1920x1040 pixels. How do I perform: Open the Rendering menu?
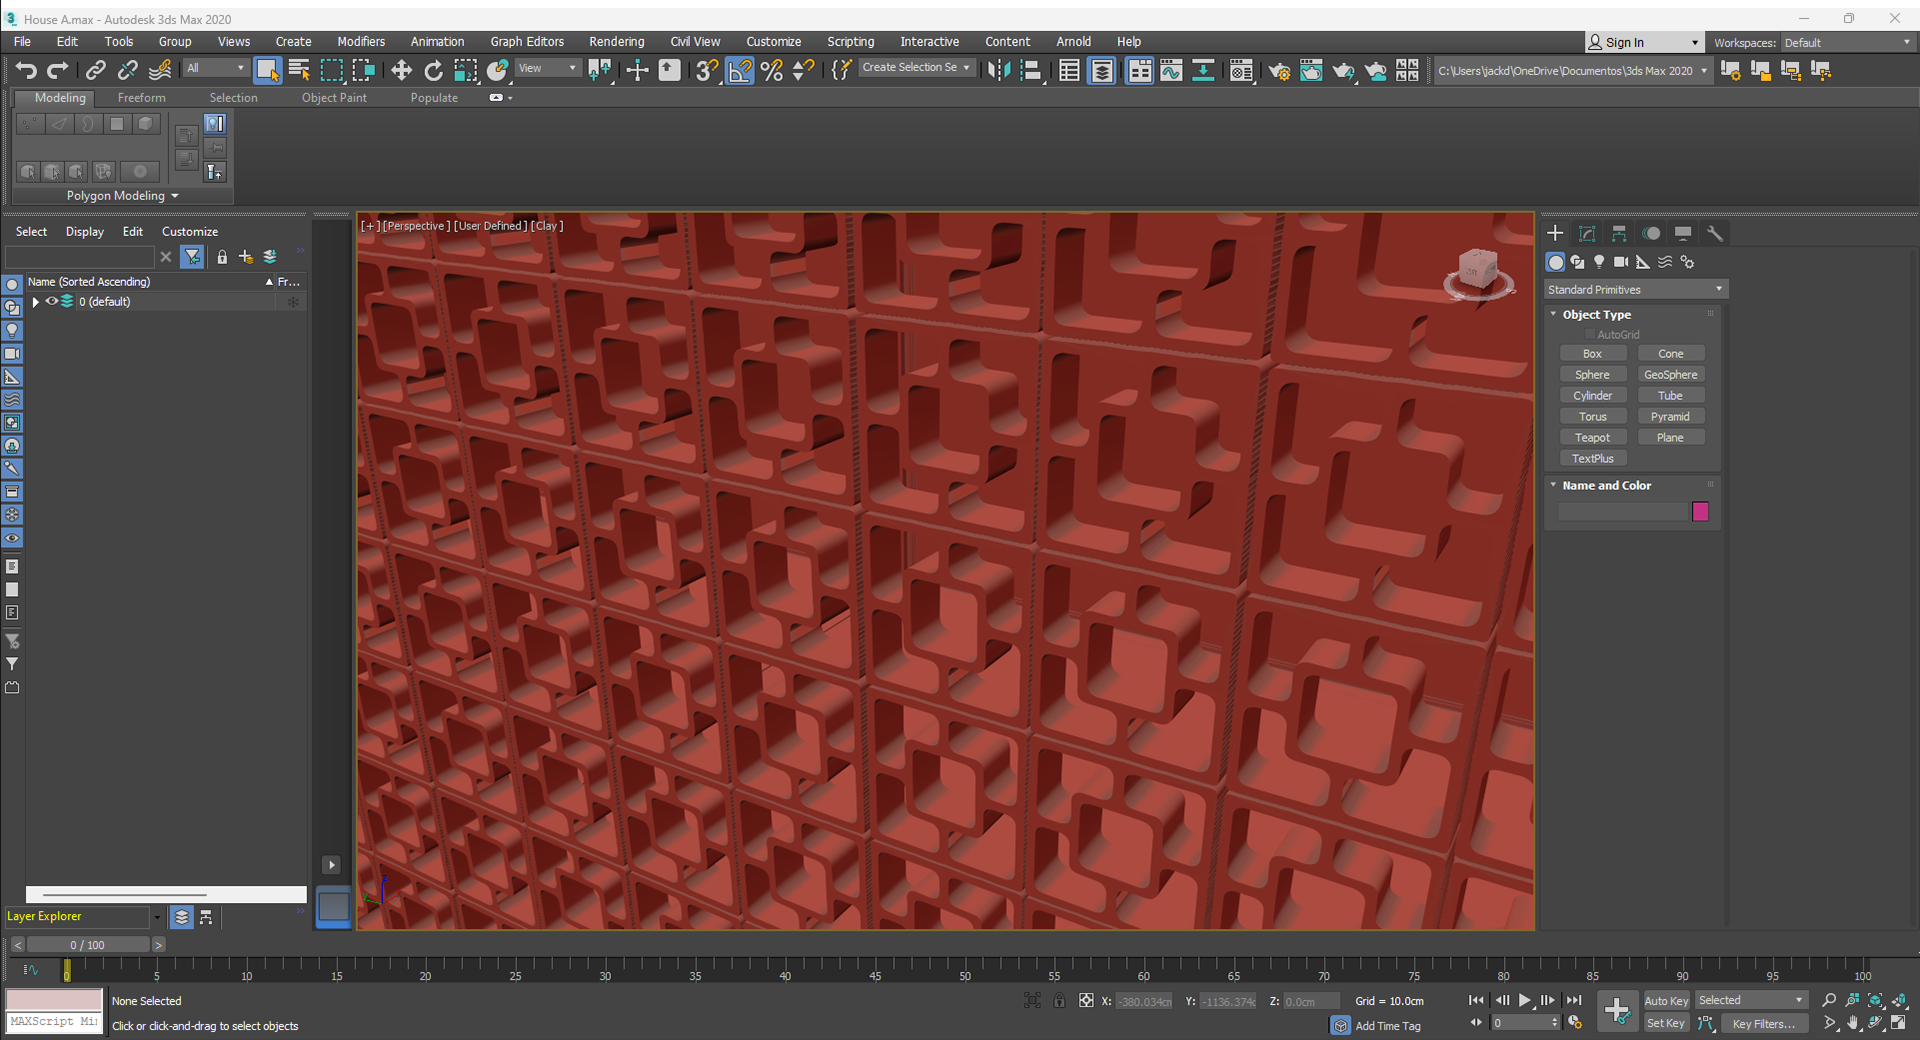coord(616,42)
